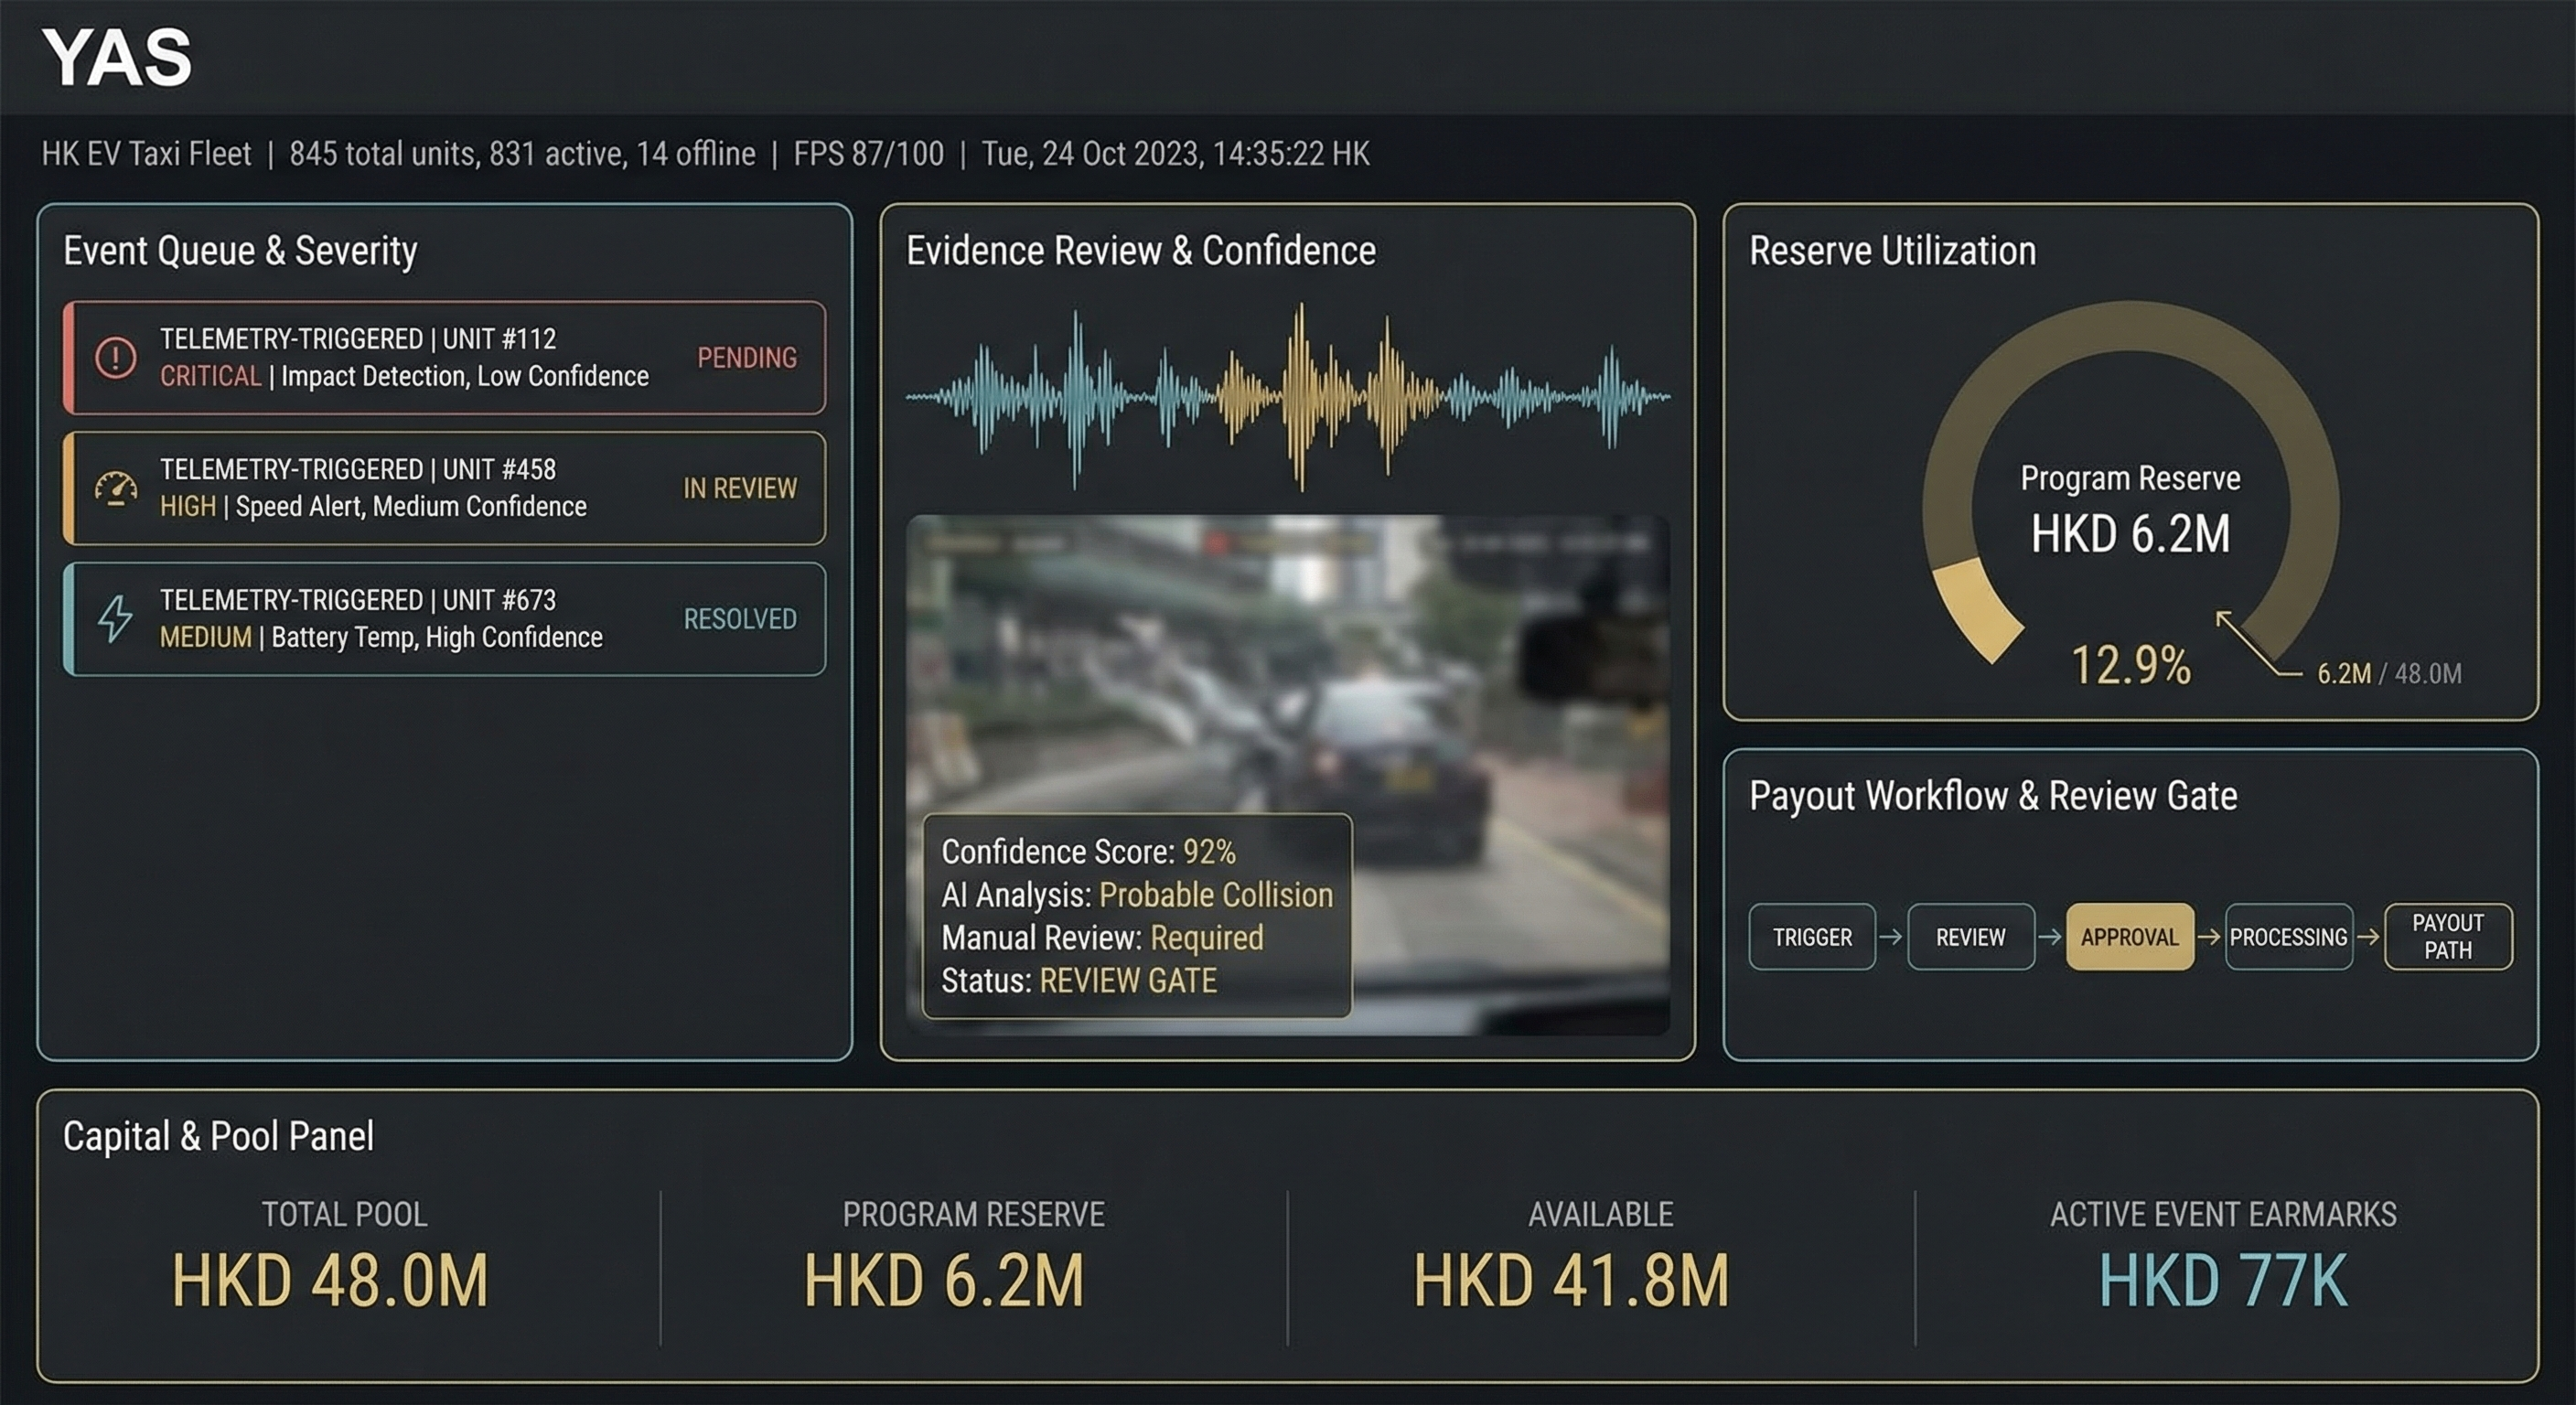Click the TRIGGER button in the payout workflow

1811,937
